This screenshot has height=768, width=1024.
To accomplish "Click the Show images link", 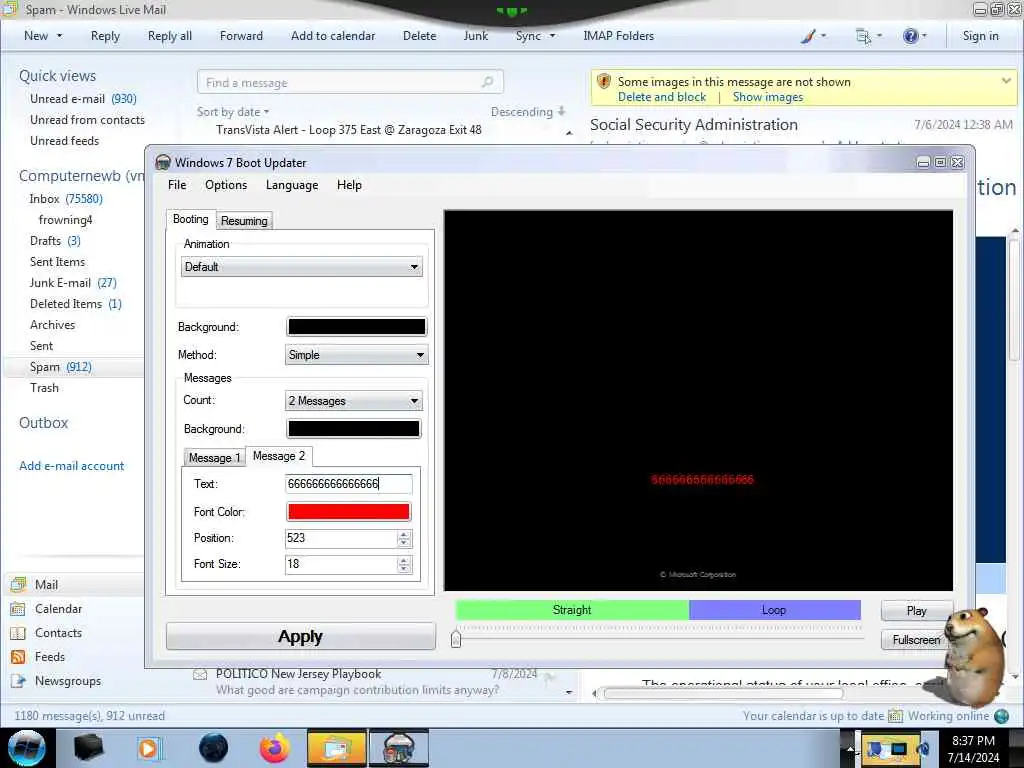I will [768, 97].
